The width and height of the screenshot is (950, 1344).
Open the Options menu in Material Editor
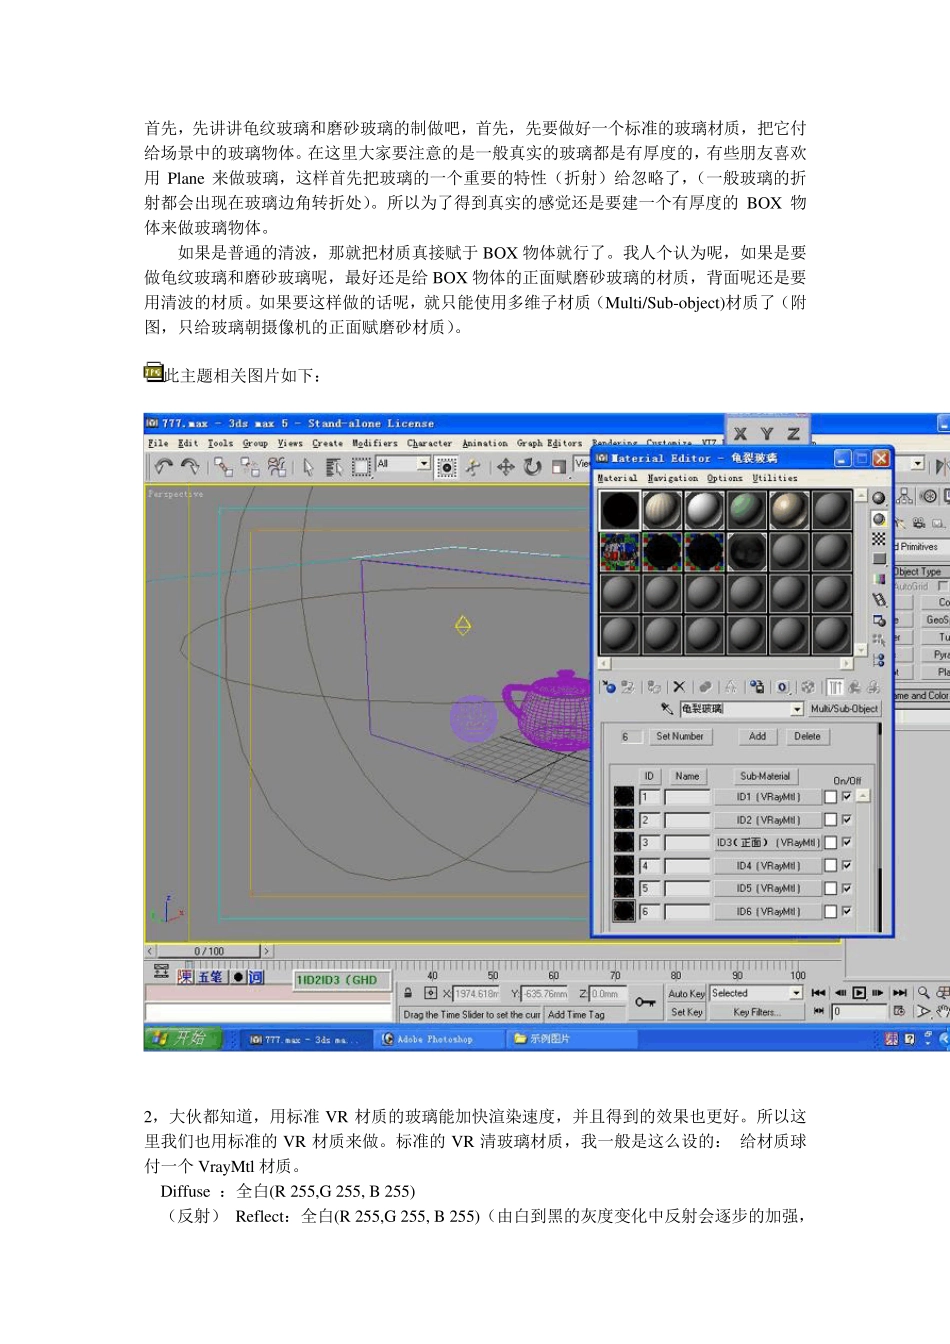coord(725,478)
